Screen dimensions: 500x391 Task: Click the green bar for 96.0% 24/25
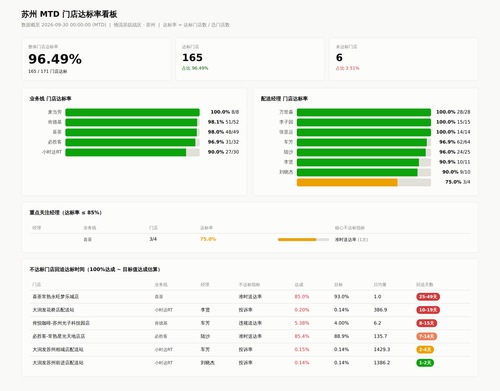361,152
